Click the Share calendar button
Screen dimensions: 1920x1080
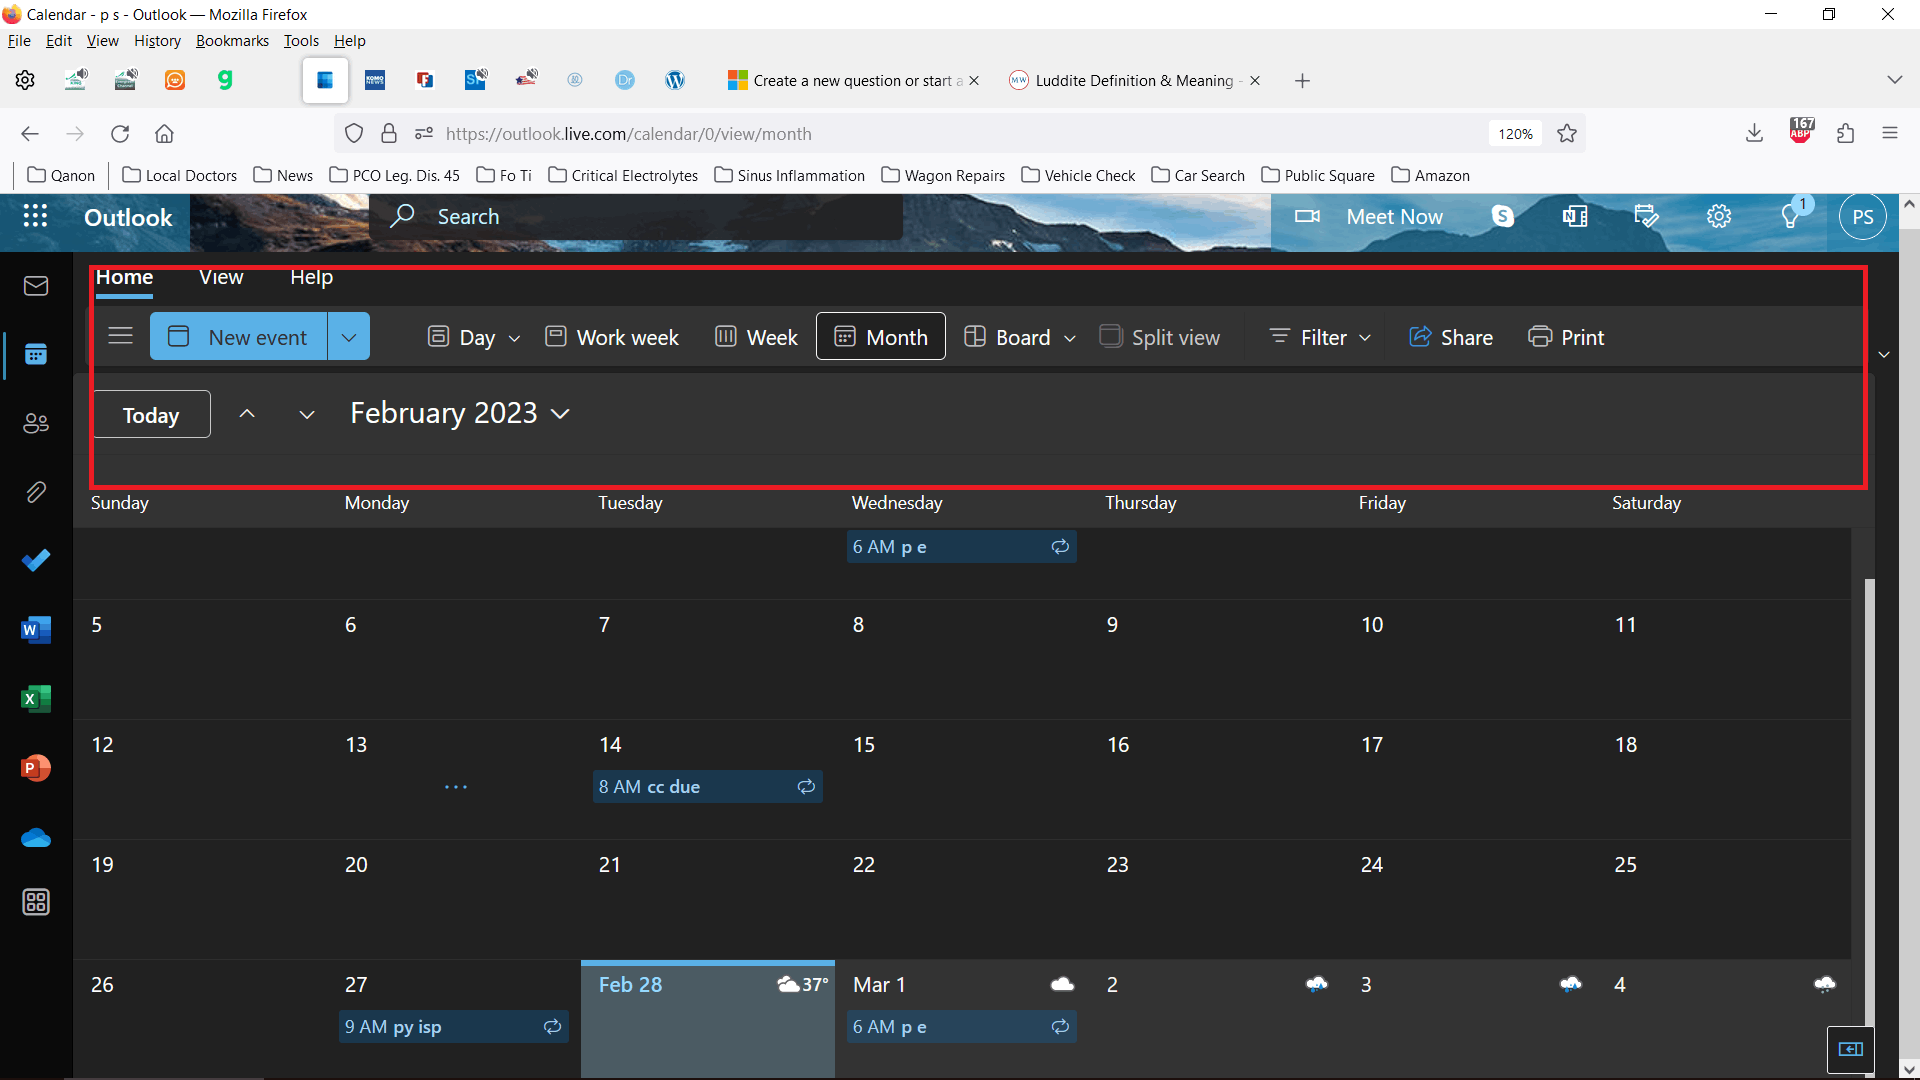1451,337
